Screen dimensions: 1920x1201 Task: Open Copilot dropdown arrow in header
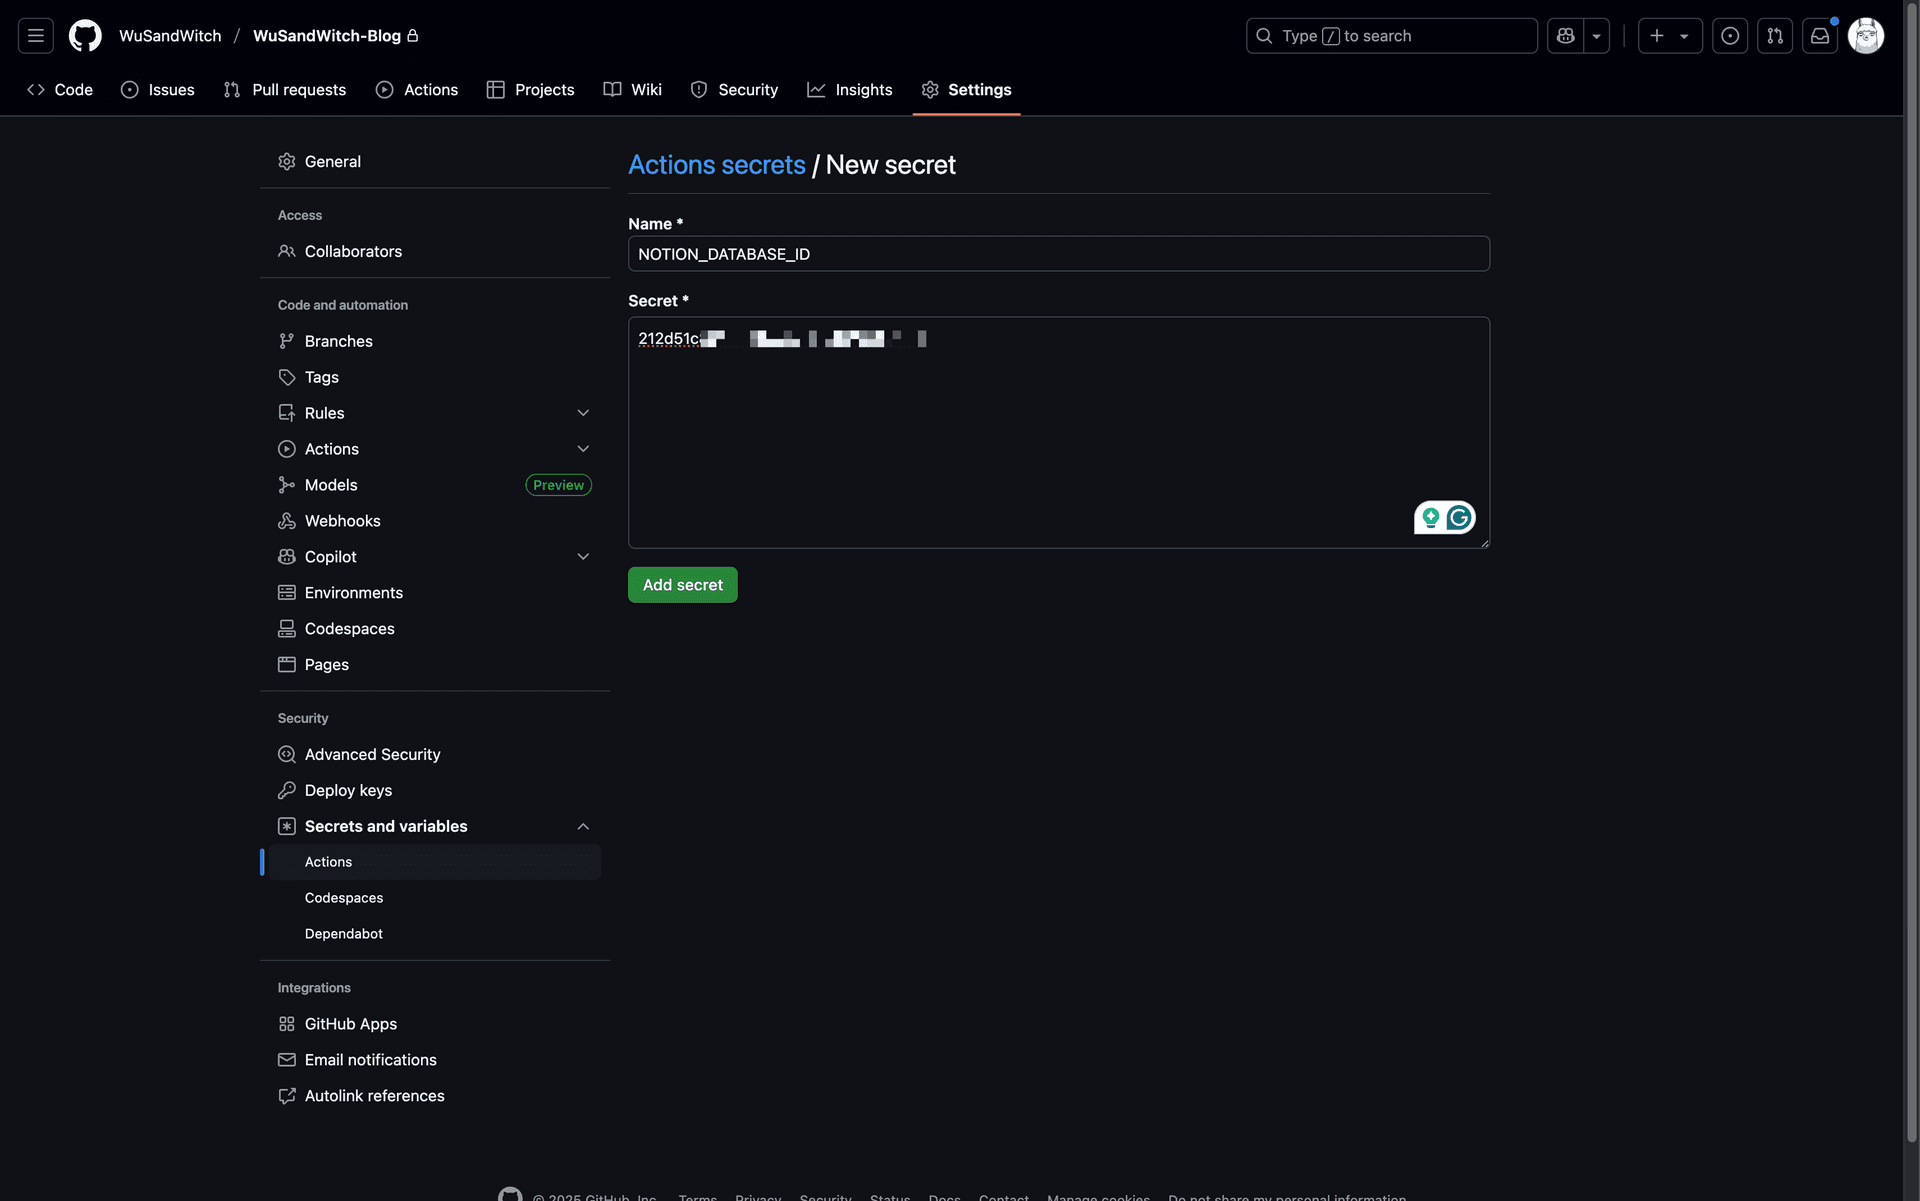coord(1597,36)
